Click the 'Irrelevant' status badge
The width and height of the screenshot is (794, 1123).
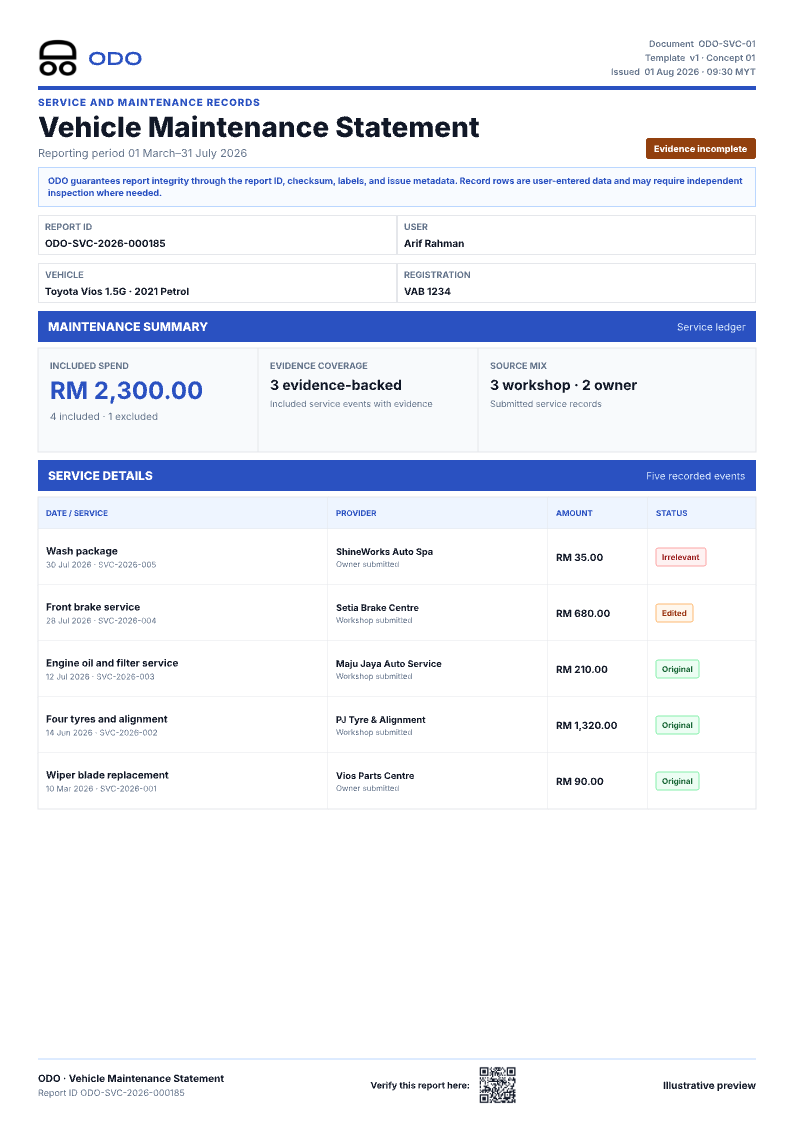pyautogui.click(x=680, y=557)
